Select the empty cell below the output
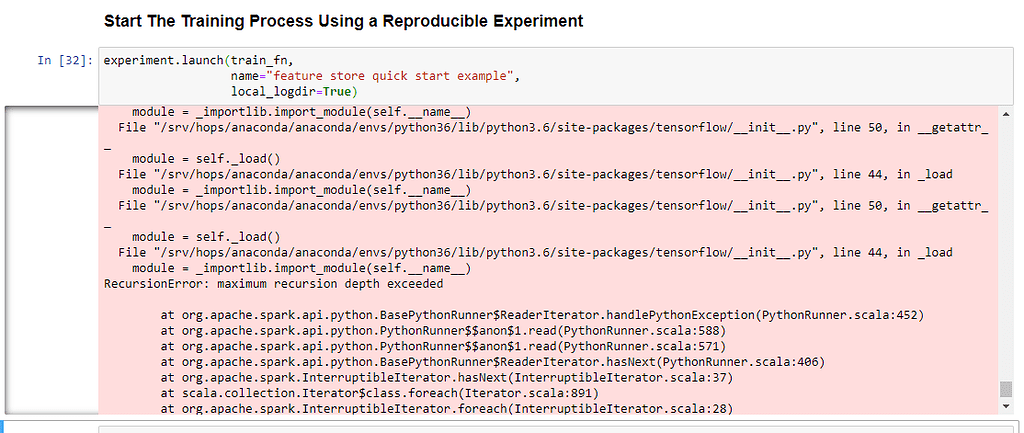Screen dimensions: 1024x433 click(x=550, y=428)
